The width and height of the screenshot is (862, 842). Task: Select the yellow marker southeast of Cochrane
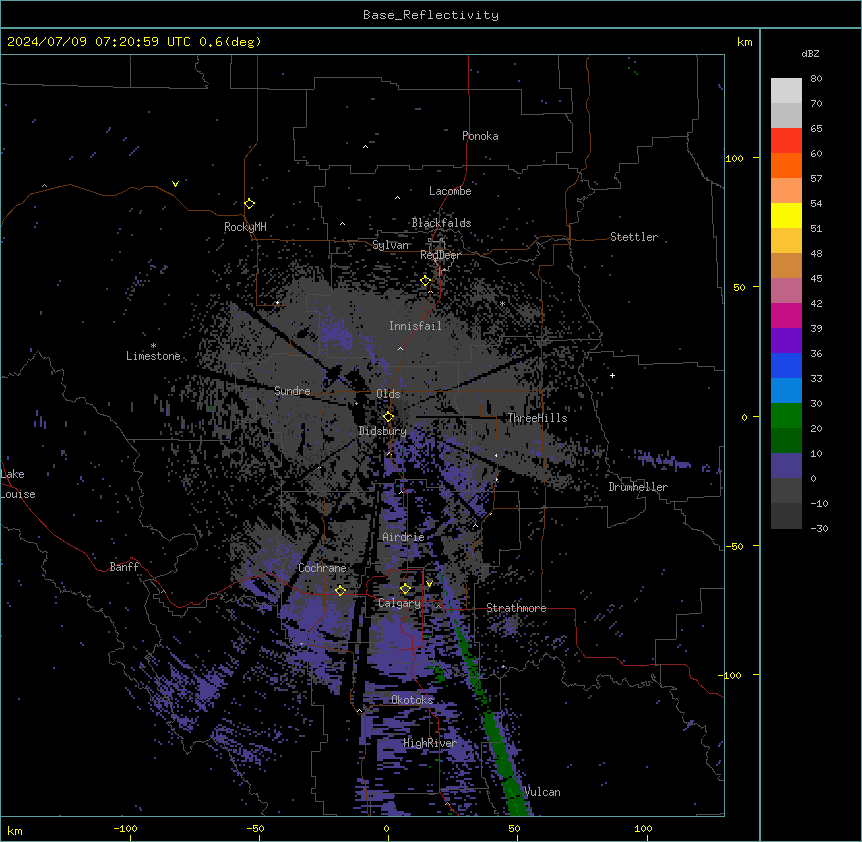click(340, 590)
